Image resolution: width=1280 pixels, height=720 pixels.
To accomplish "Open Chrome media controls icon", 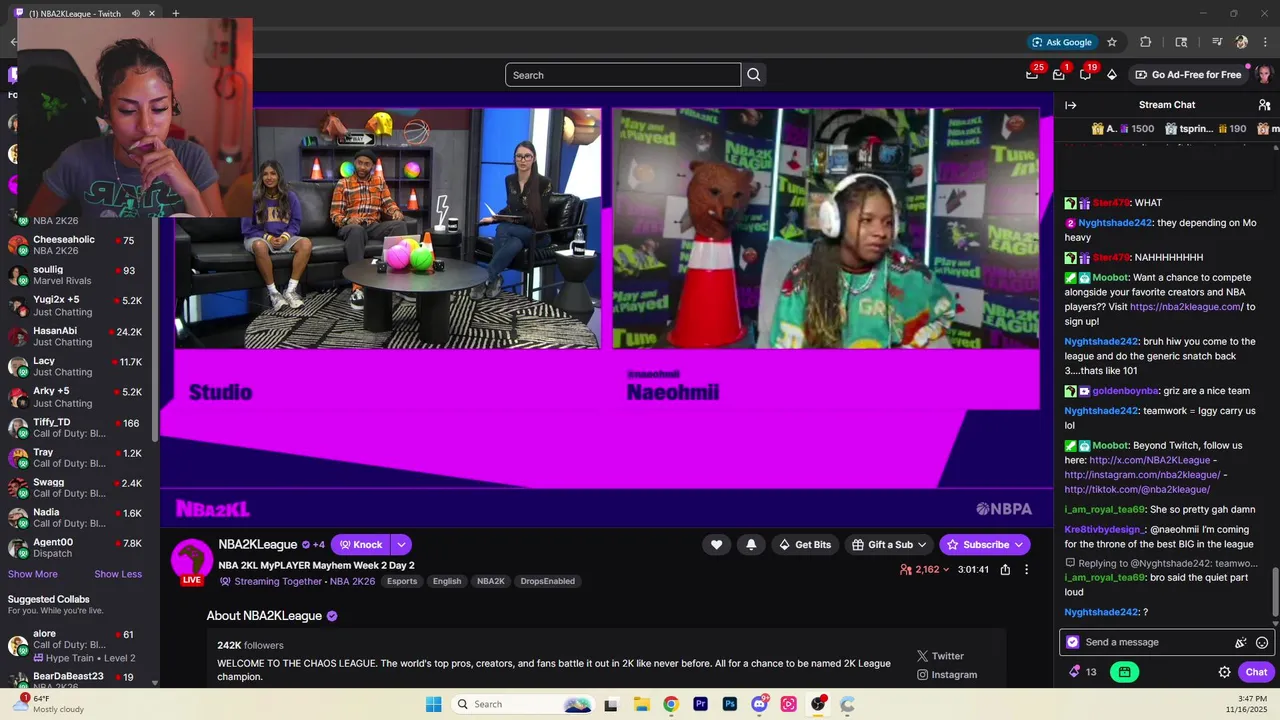I will coord(1217,42).
